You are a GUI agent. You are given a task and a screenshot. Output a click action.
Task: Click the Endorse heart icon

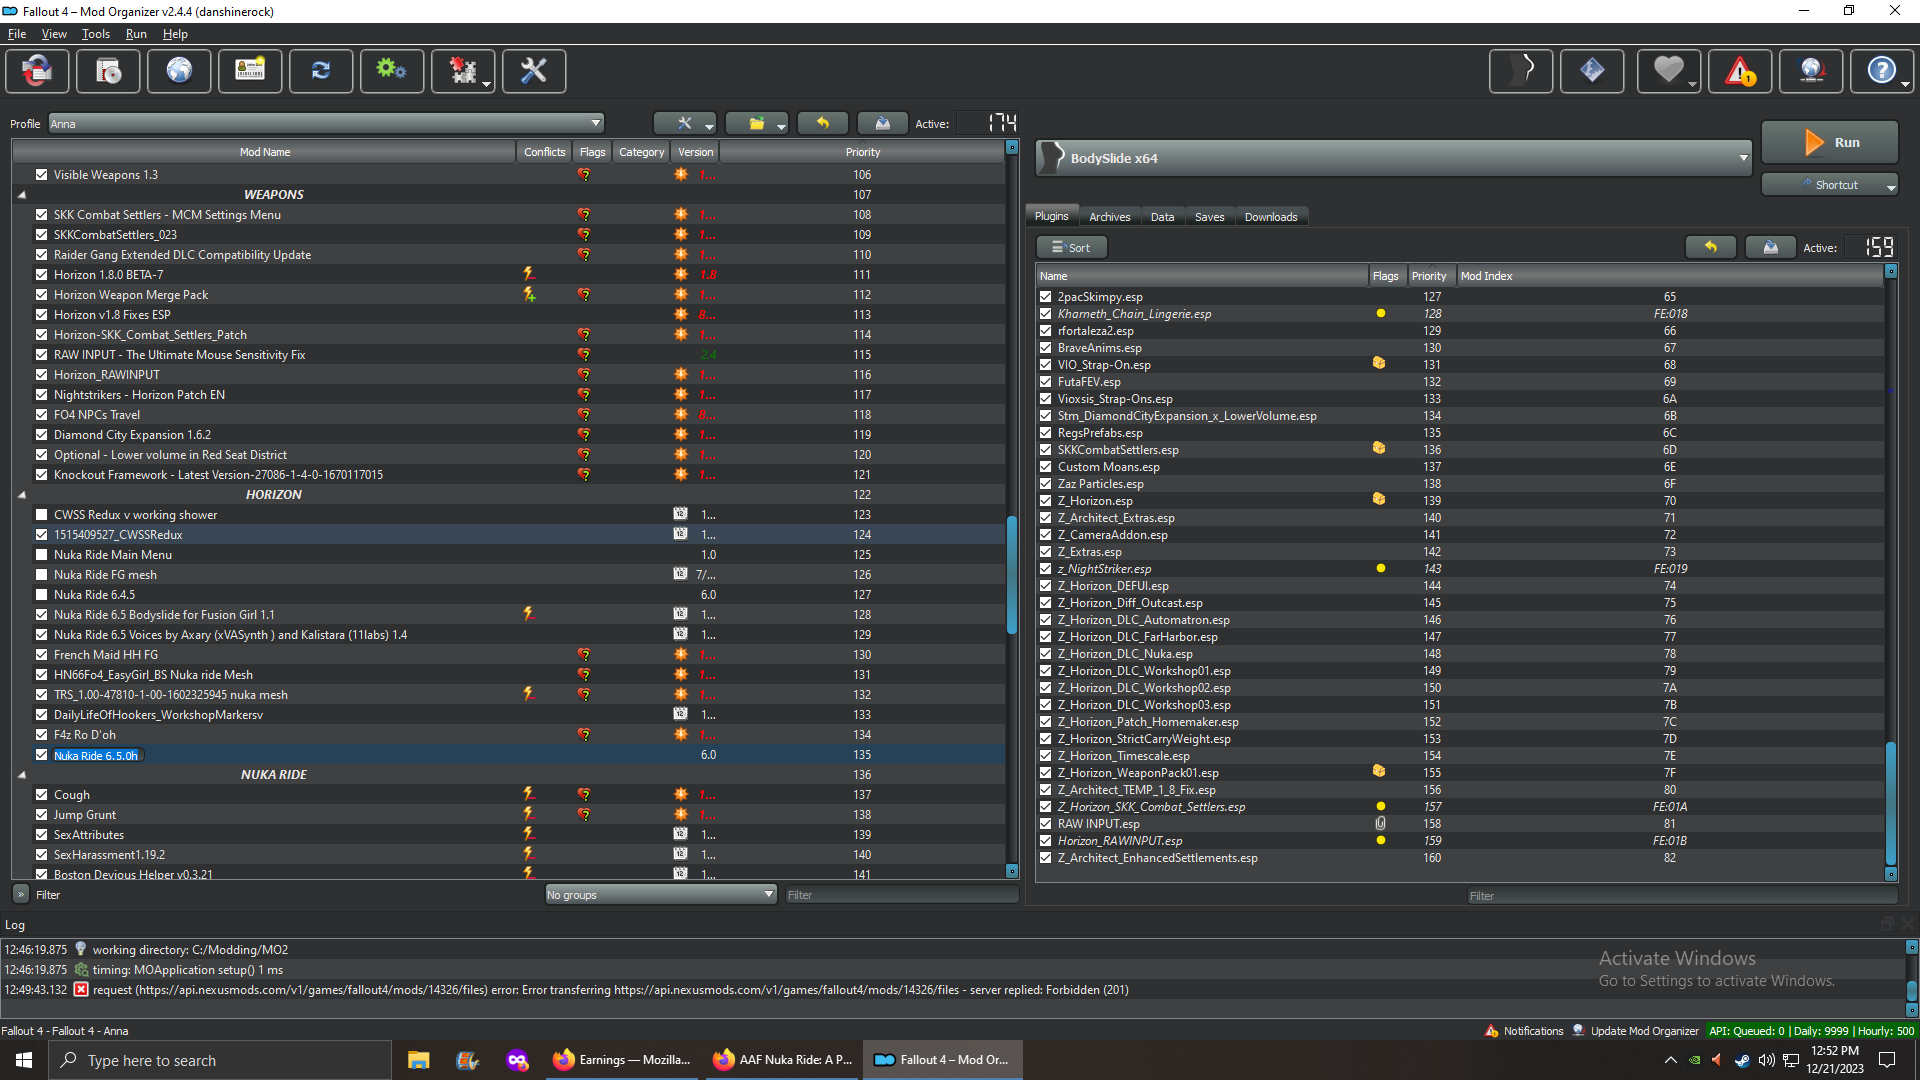pyautogui.click(x=1668, y=71)
